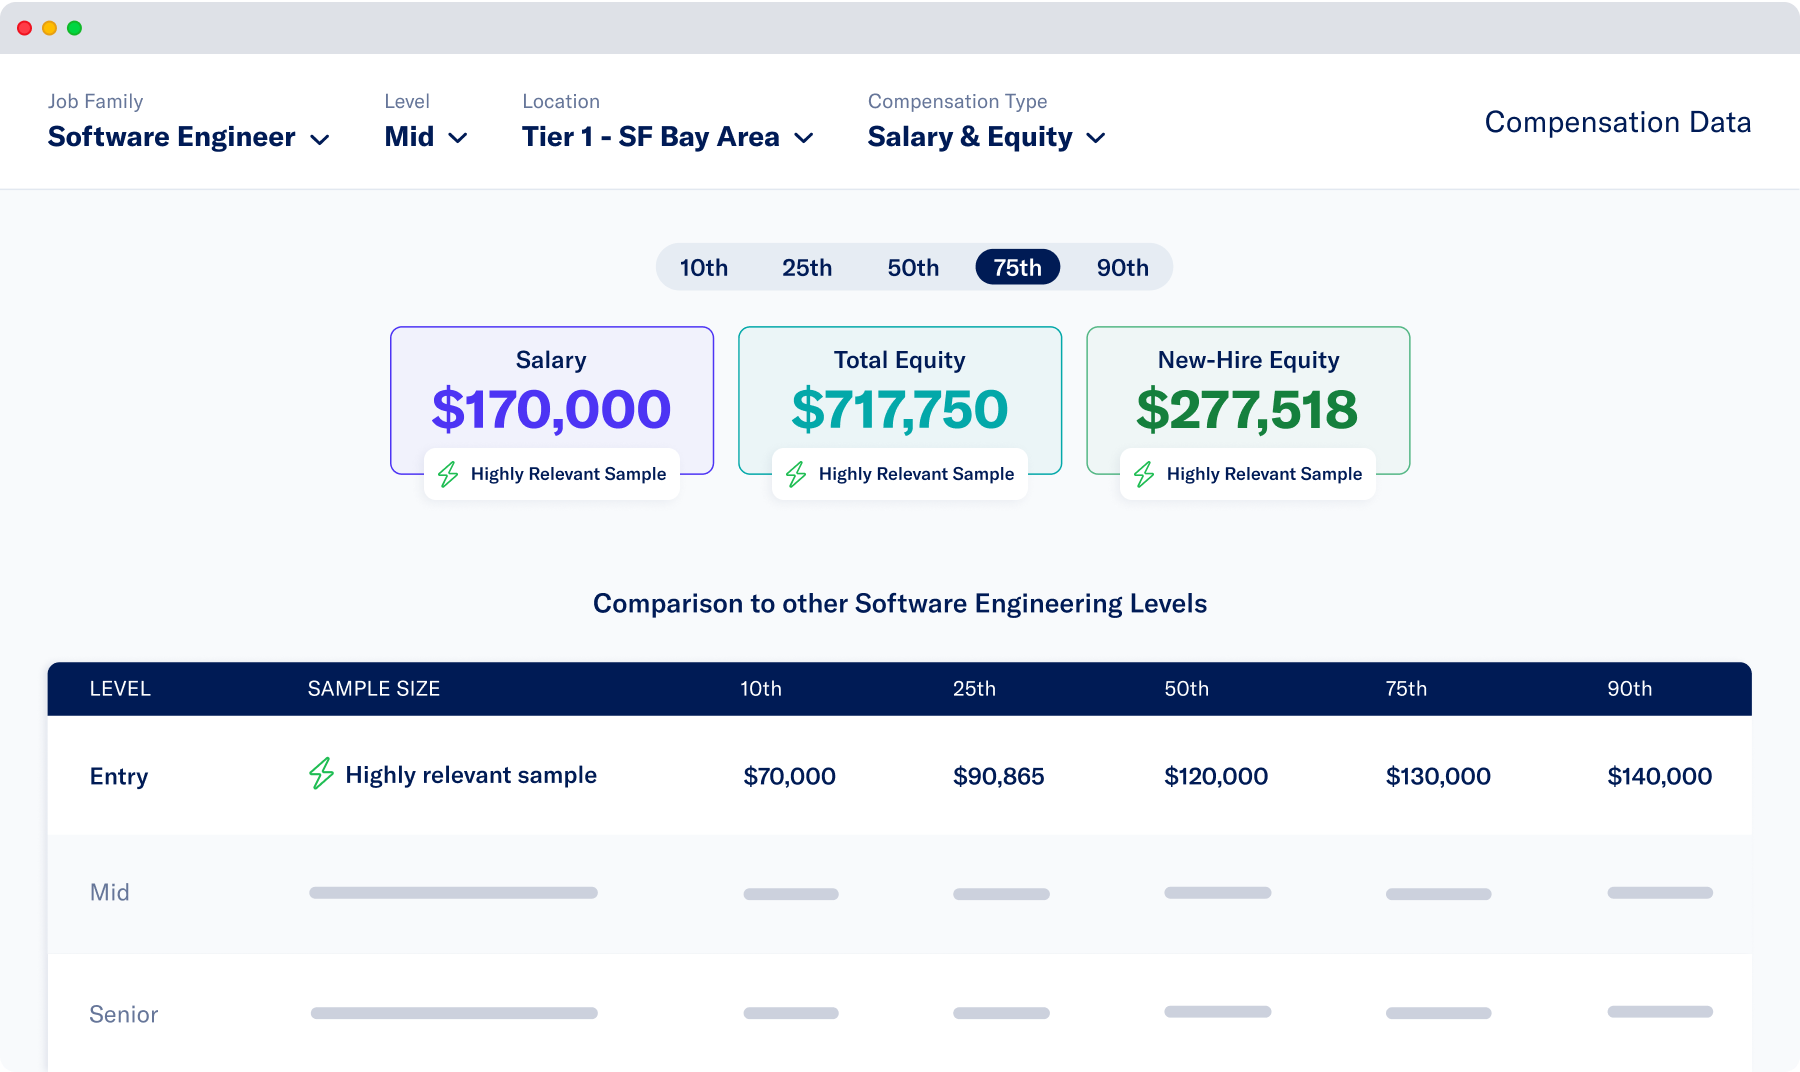1800x1072 pixels.
Task: Click the SAMPLE SIZE column header
Action: click(374, 689)
